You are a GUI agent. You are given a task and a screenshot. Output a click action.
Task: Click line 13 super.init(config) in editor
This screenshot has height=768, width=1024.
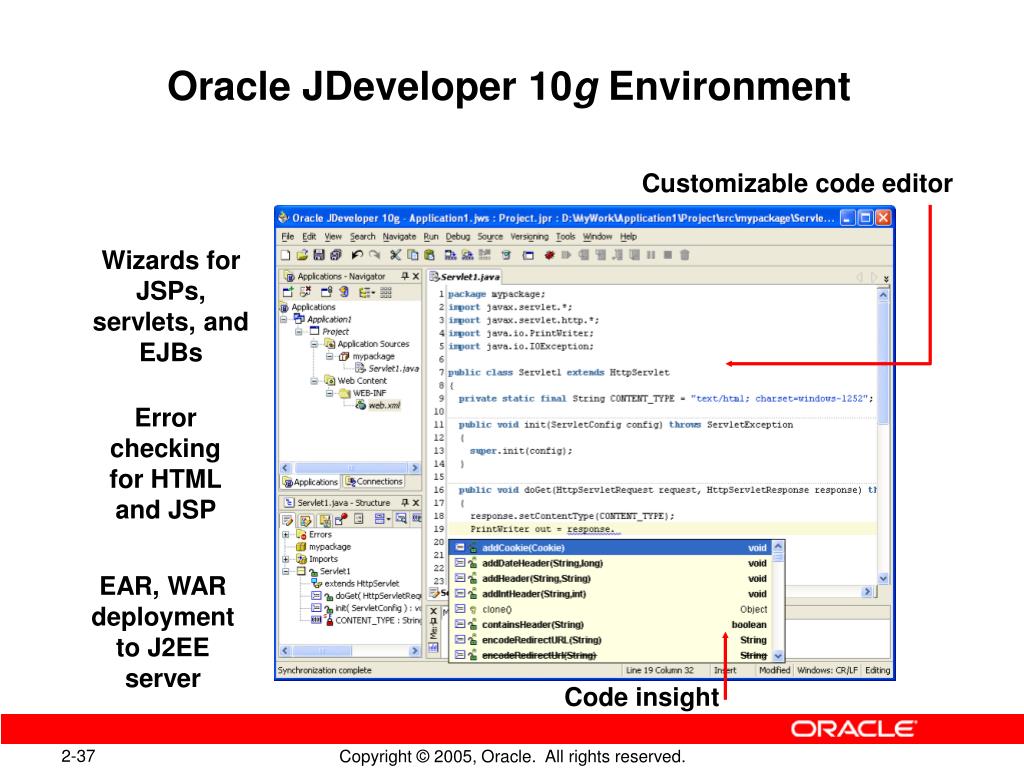click(x=520, y=451)
